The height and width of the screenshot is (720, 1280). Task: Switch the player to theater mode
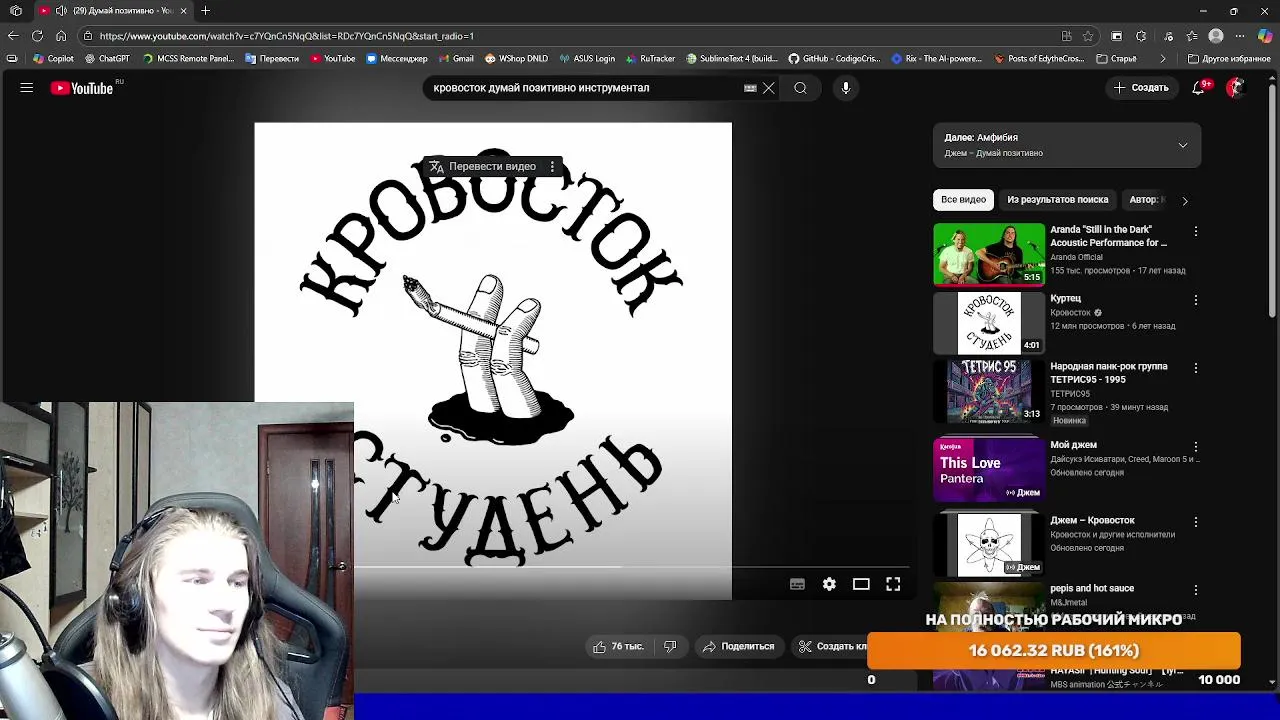tap(861, 585)
